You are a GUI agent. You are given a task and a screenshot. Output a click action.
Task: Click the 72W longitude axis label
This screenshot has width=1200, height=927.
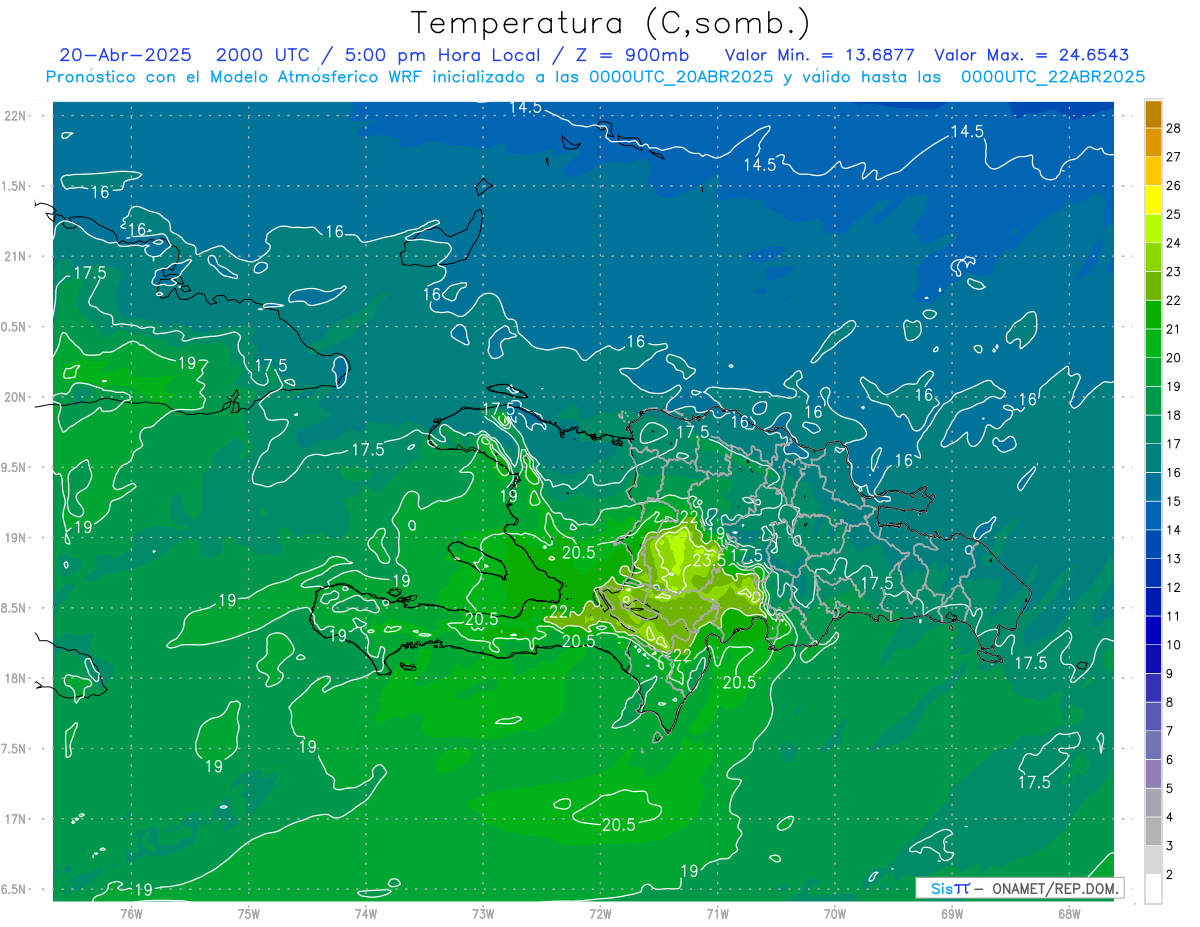pyautogui.click(x=600, y=913)
